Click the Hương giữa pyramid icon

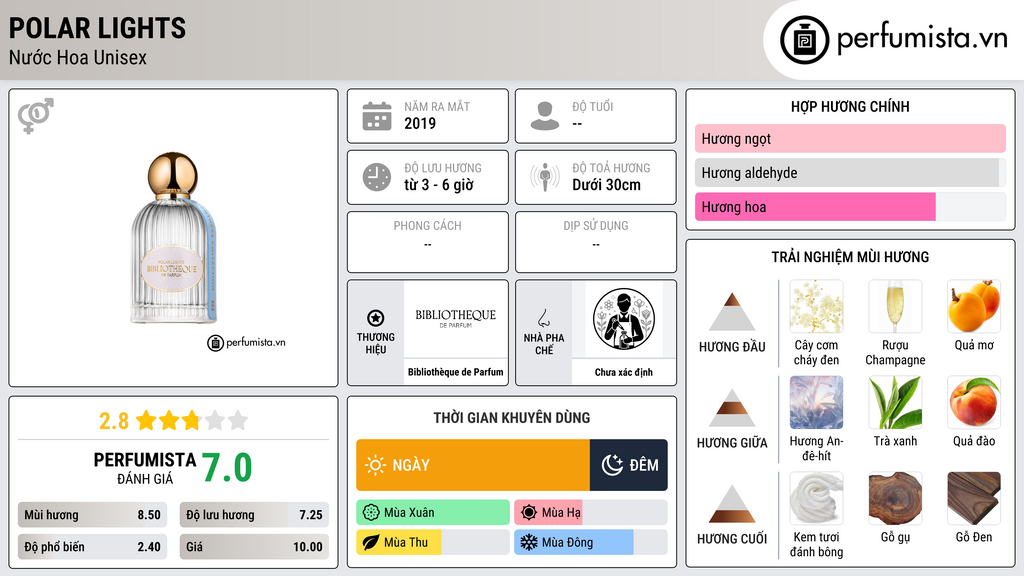click(x=732, y=408)
